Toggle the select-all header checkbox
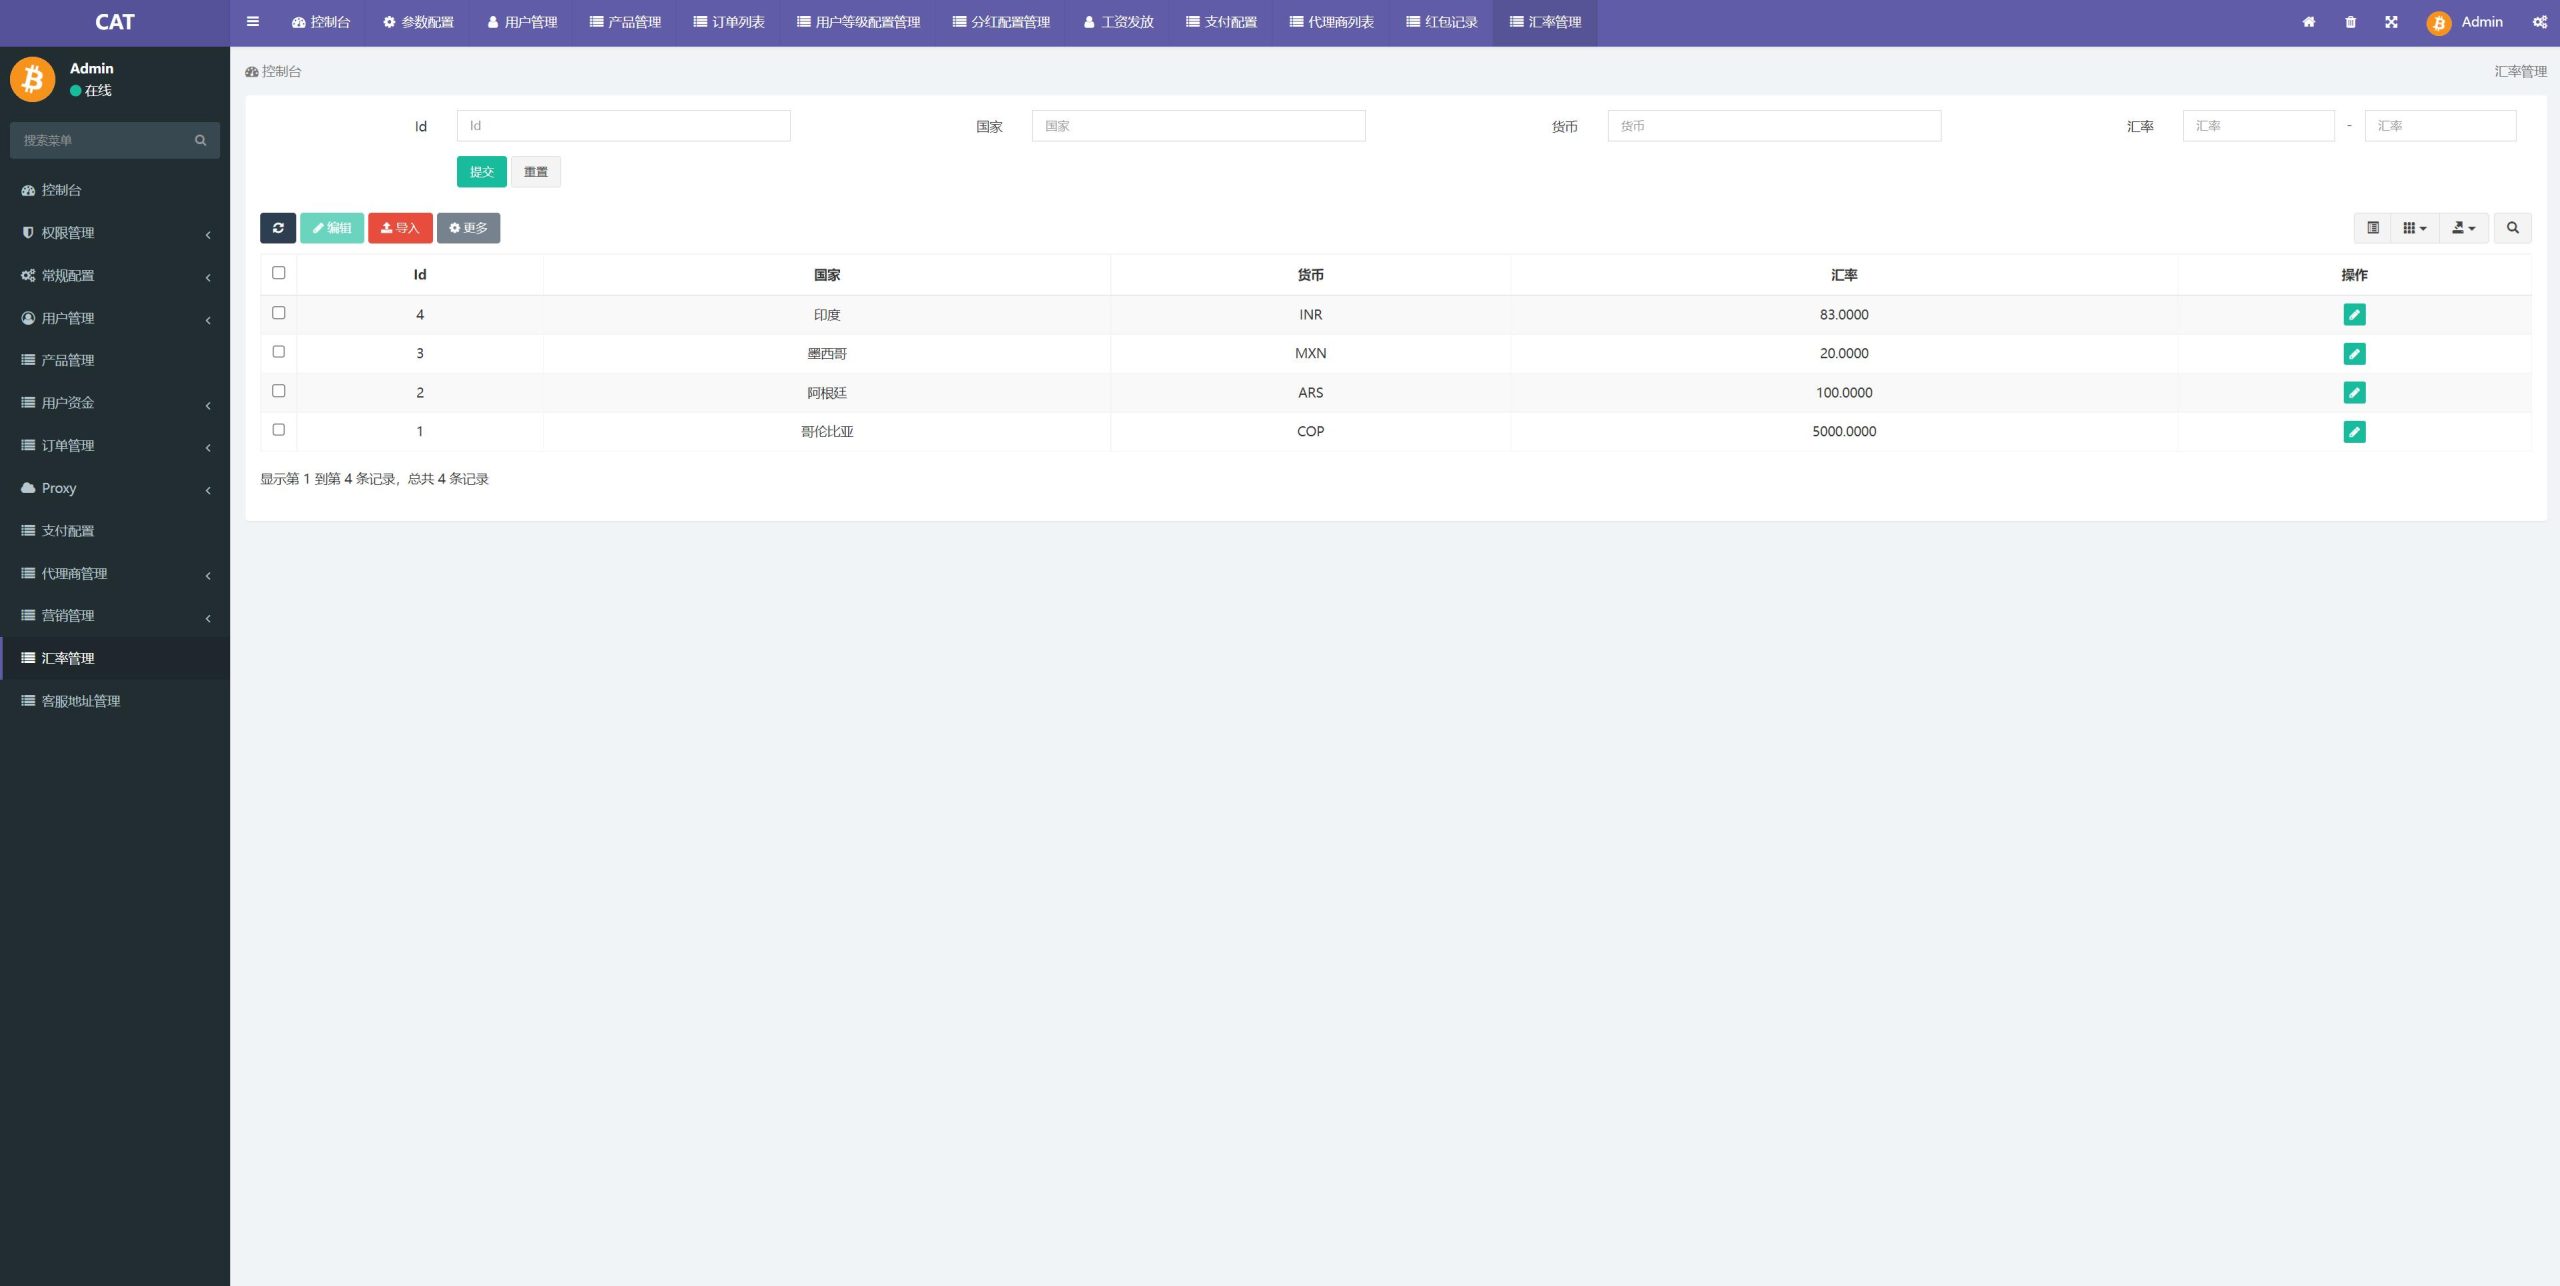 coord(279,272)
